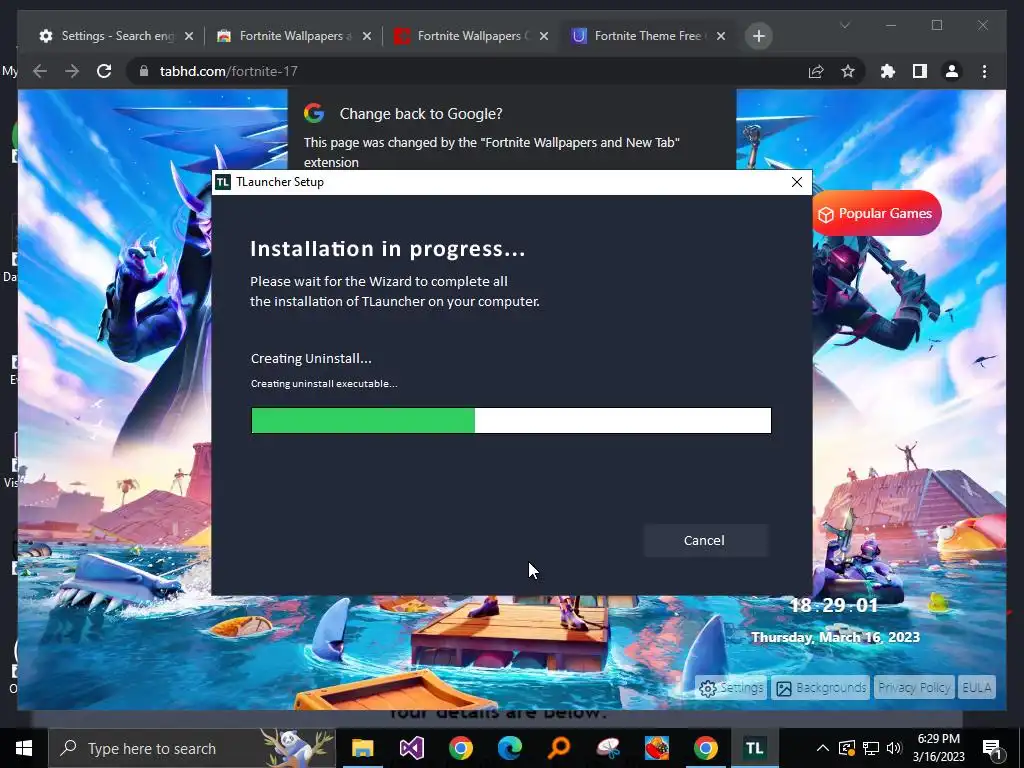The height and width of the screenshot is (768, 1024).
Task: Go back to the previous page
Action: pyautogui.click(x=40, y=71)
